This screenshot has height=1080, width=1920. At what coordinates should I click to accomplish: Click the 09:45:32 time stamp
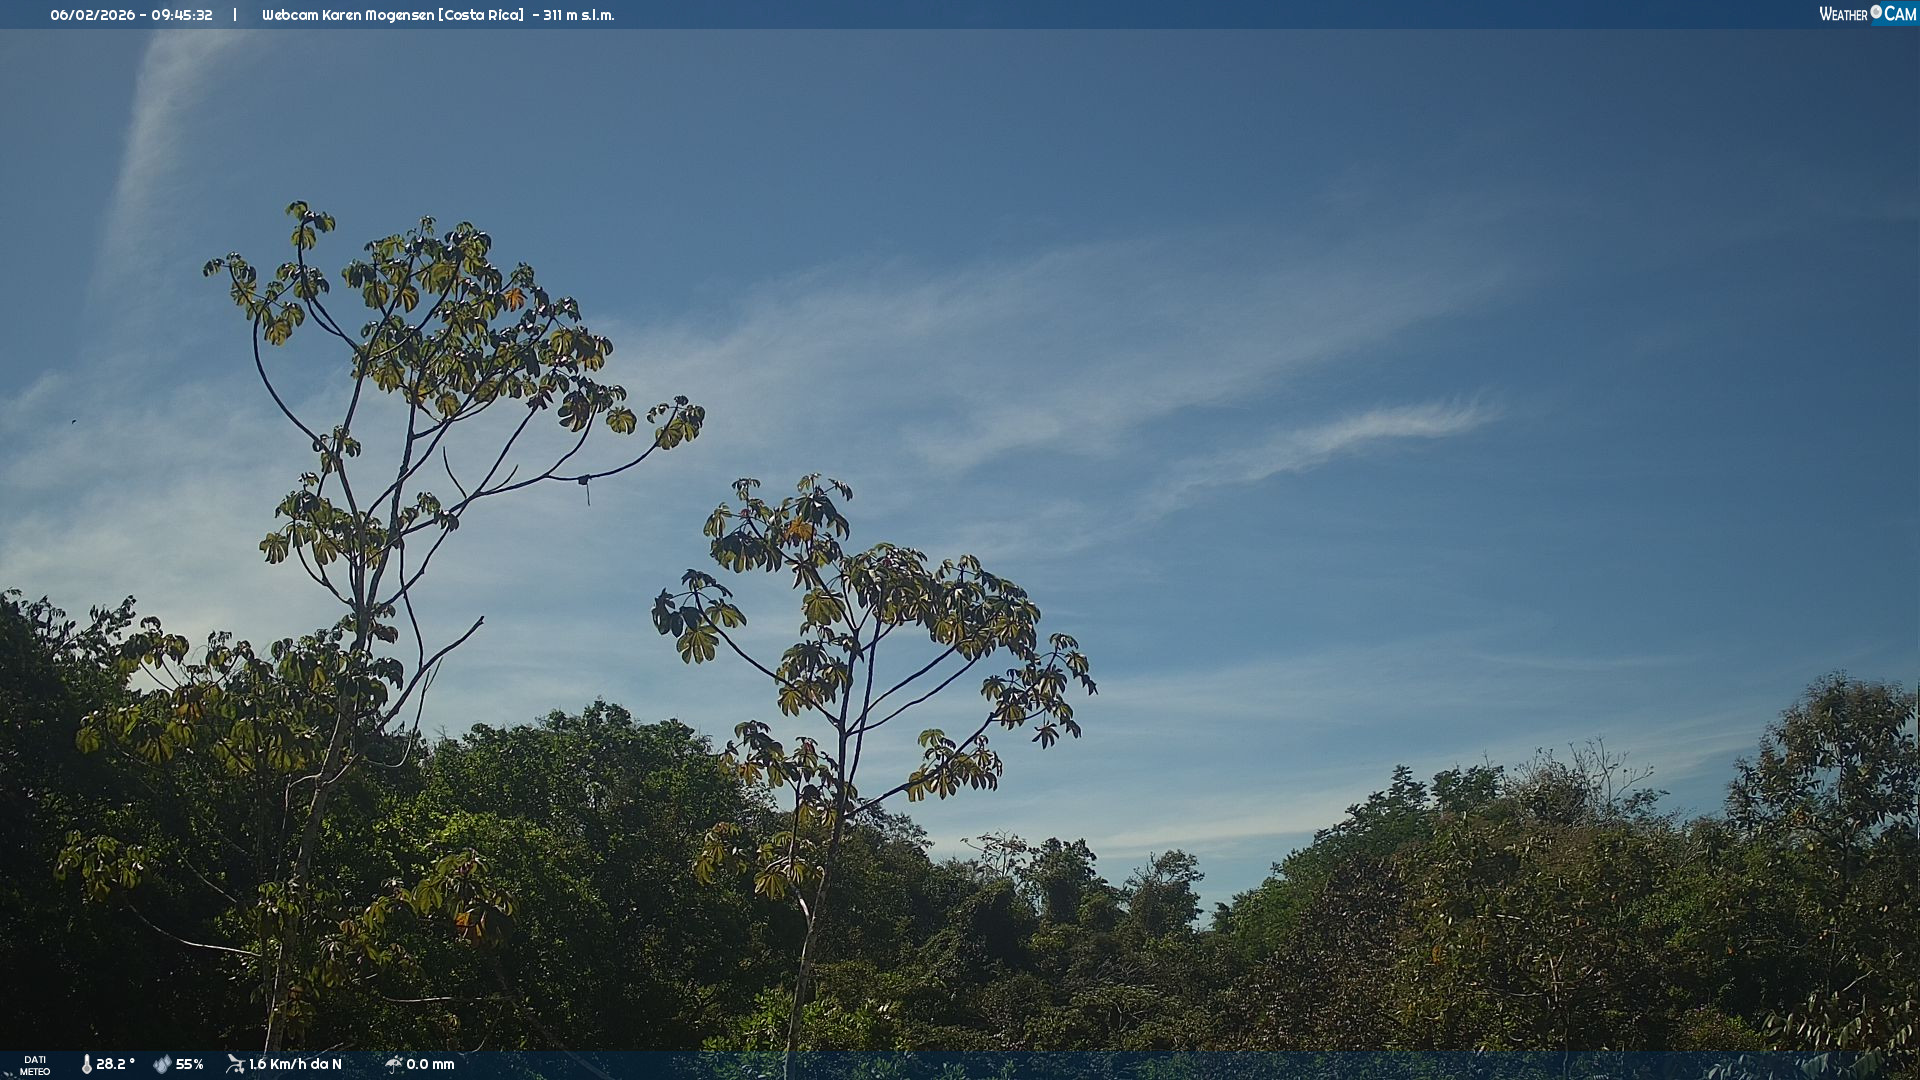[182, 15]
